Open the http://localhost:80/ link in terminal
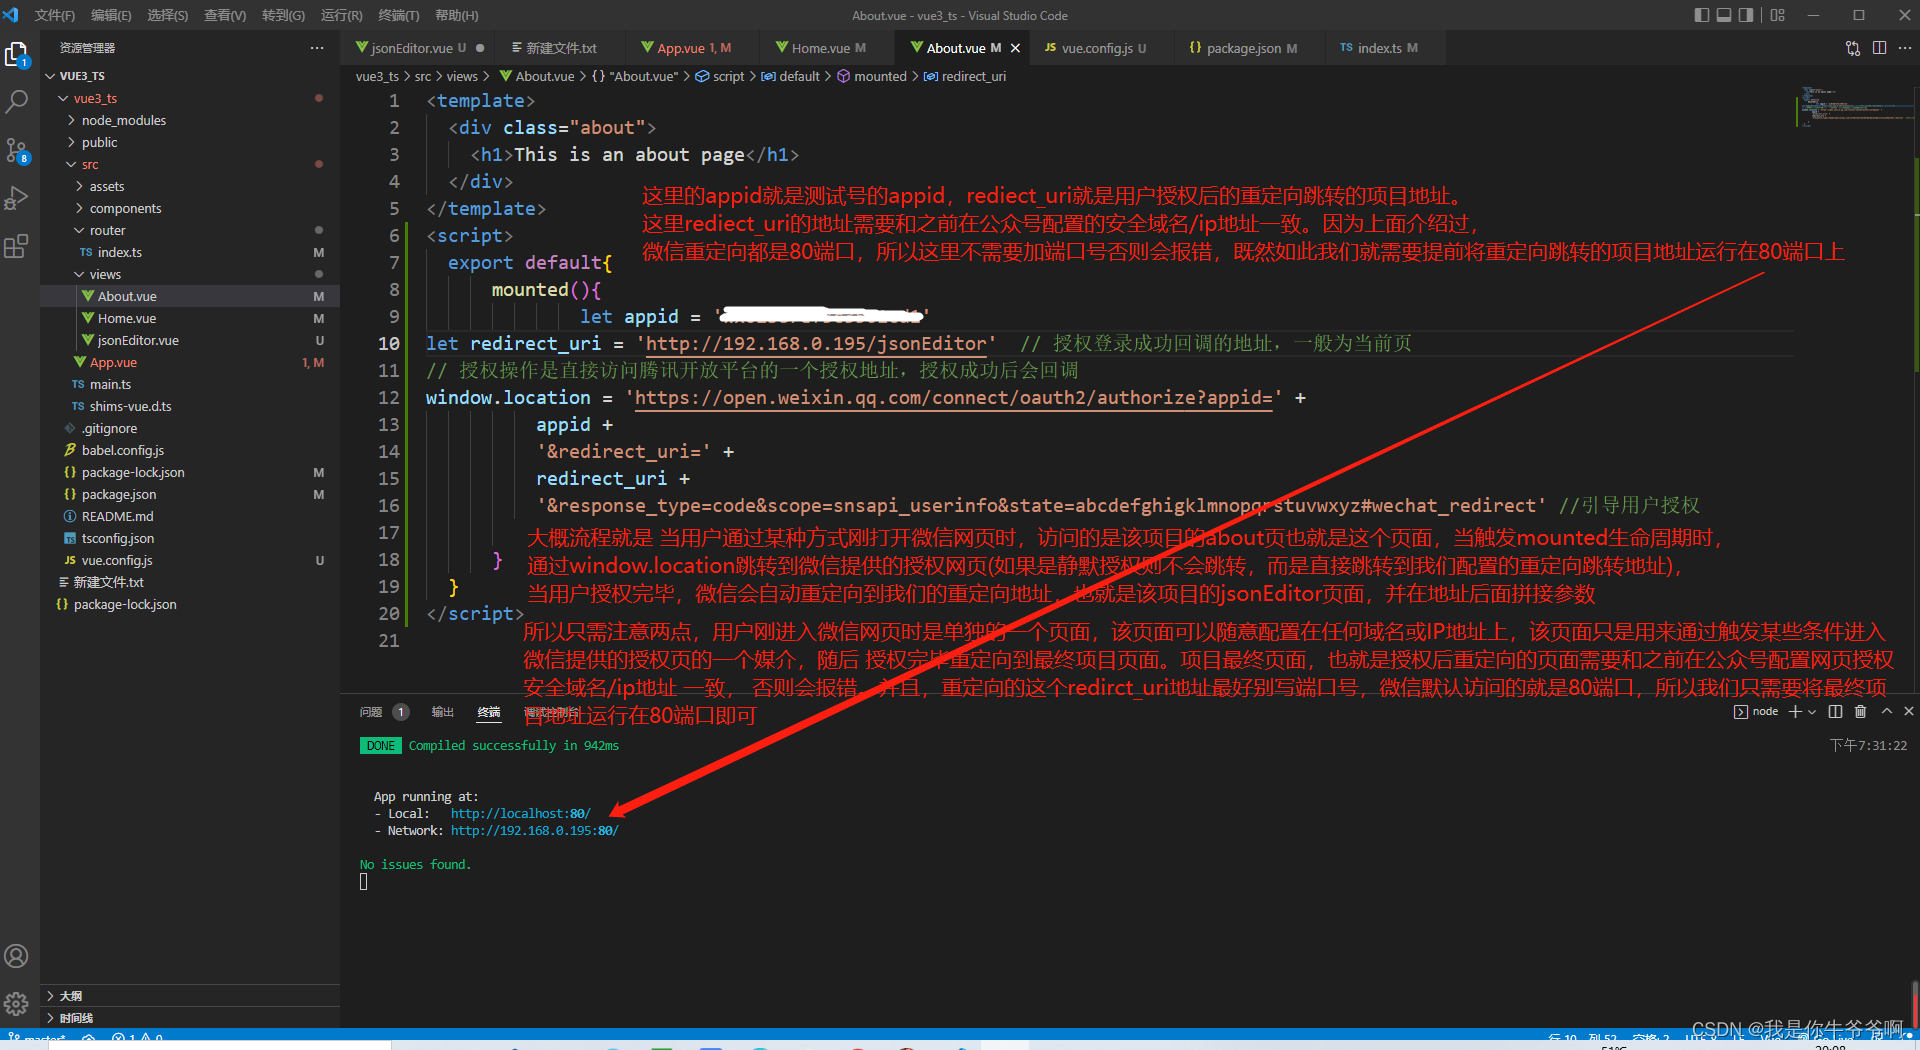The height and width of the screenshot is (1050, 1920). click(520, 814)
